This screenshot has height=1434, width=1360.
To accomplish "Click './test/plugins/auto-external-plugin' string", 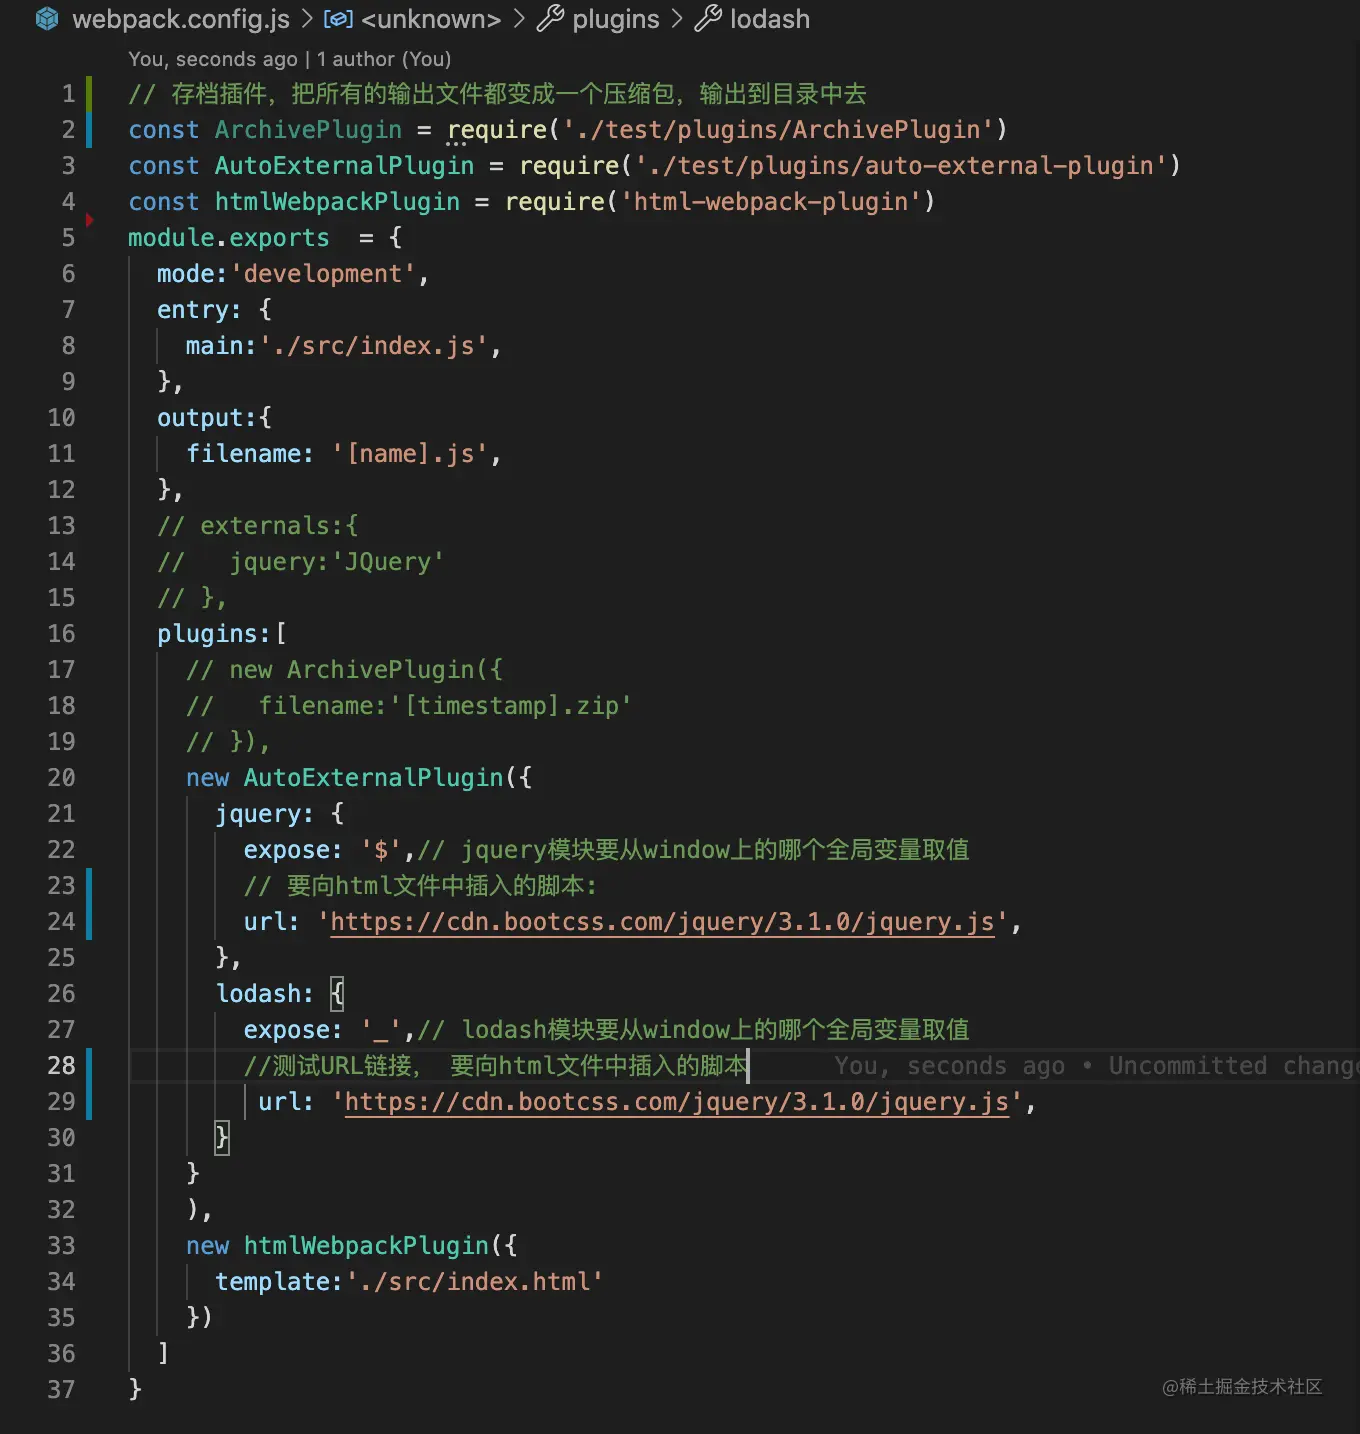I will (901, 166).
